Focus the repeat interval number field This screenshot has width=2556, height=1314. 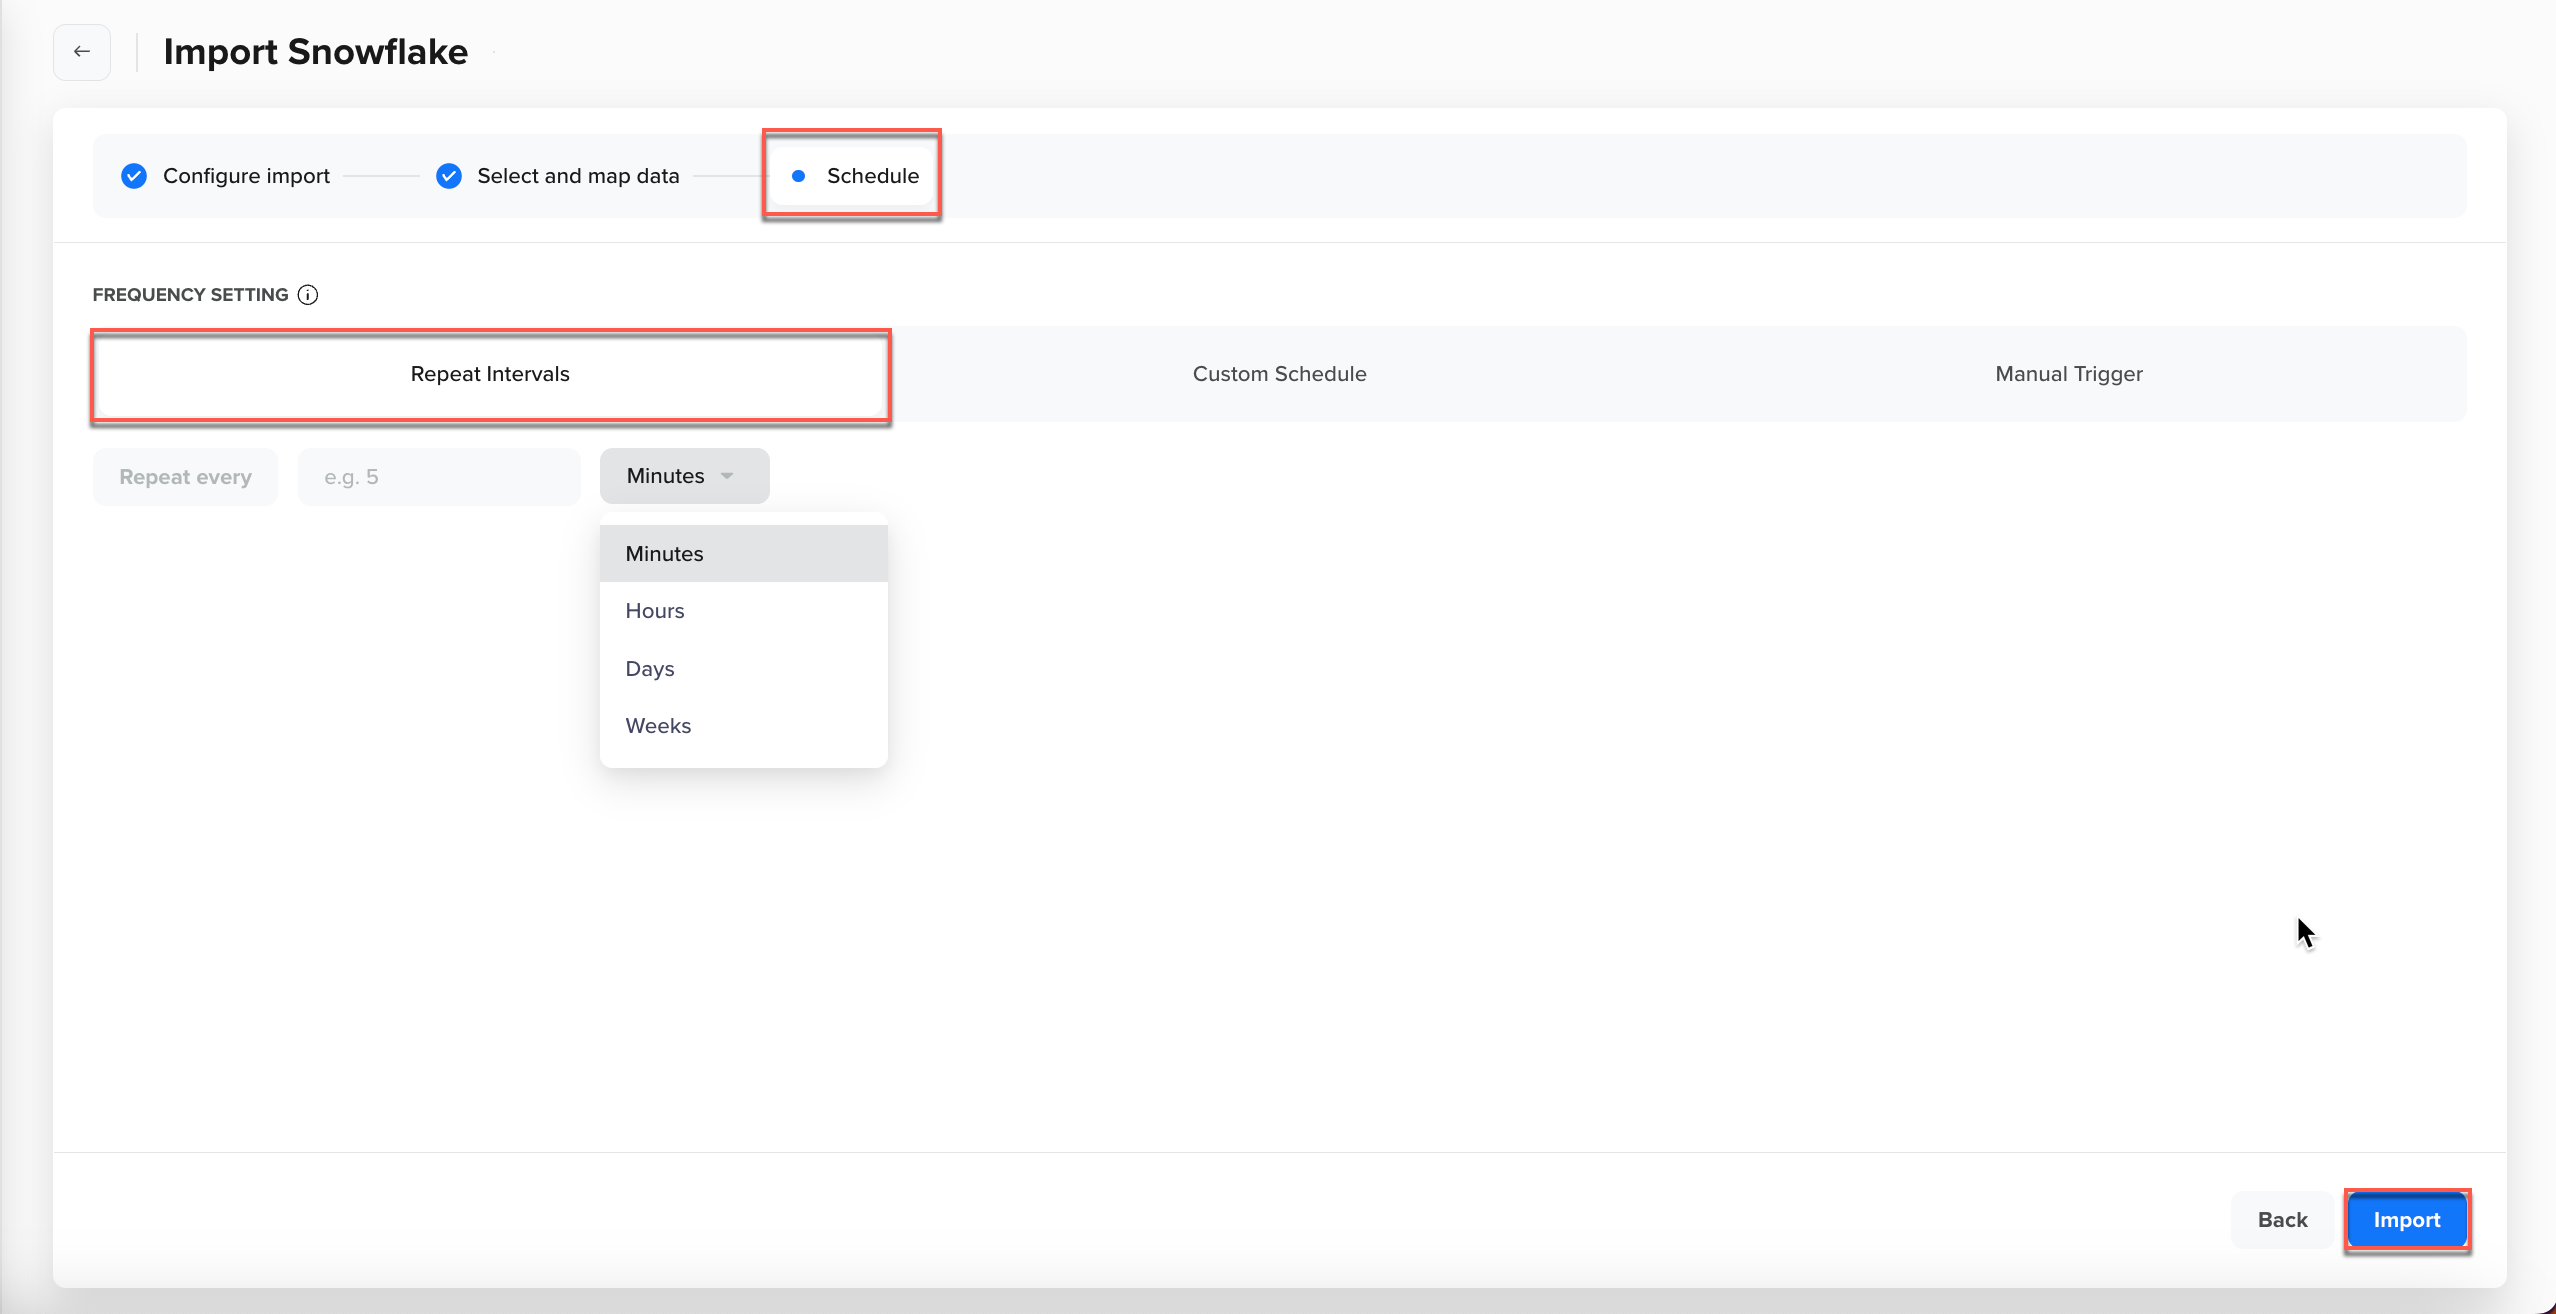click(439, 477)
